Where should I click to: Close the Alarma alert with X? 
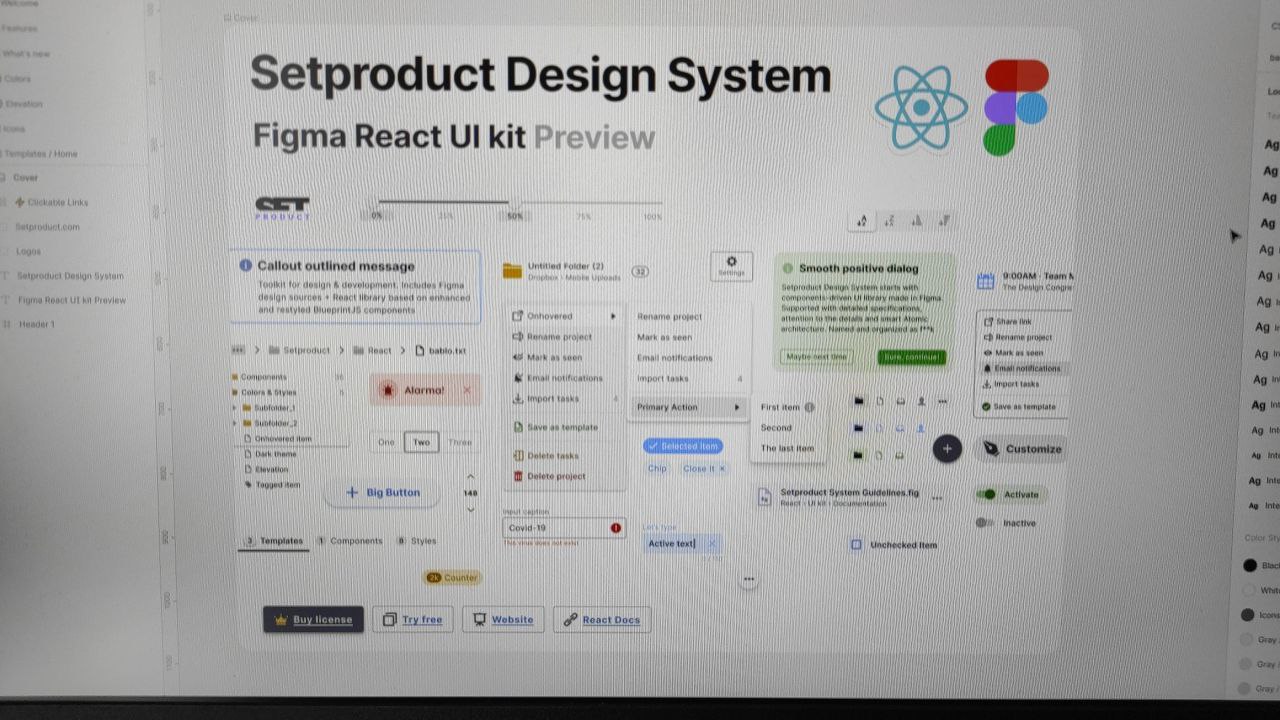466,390
